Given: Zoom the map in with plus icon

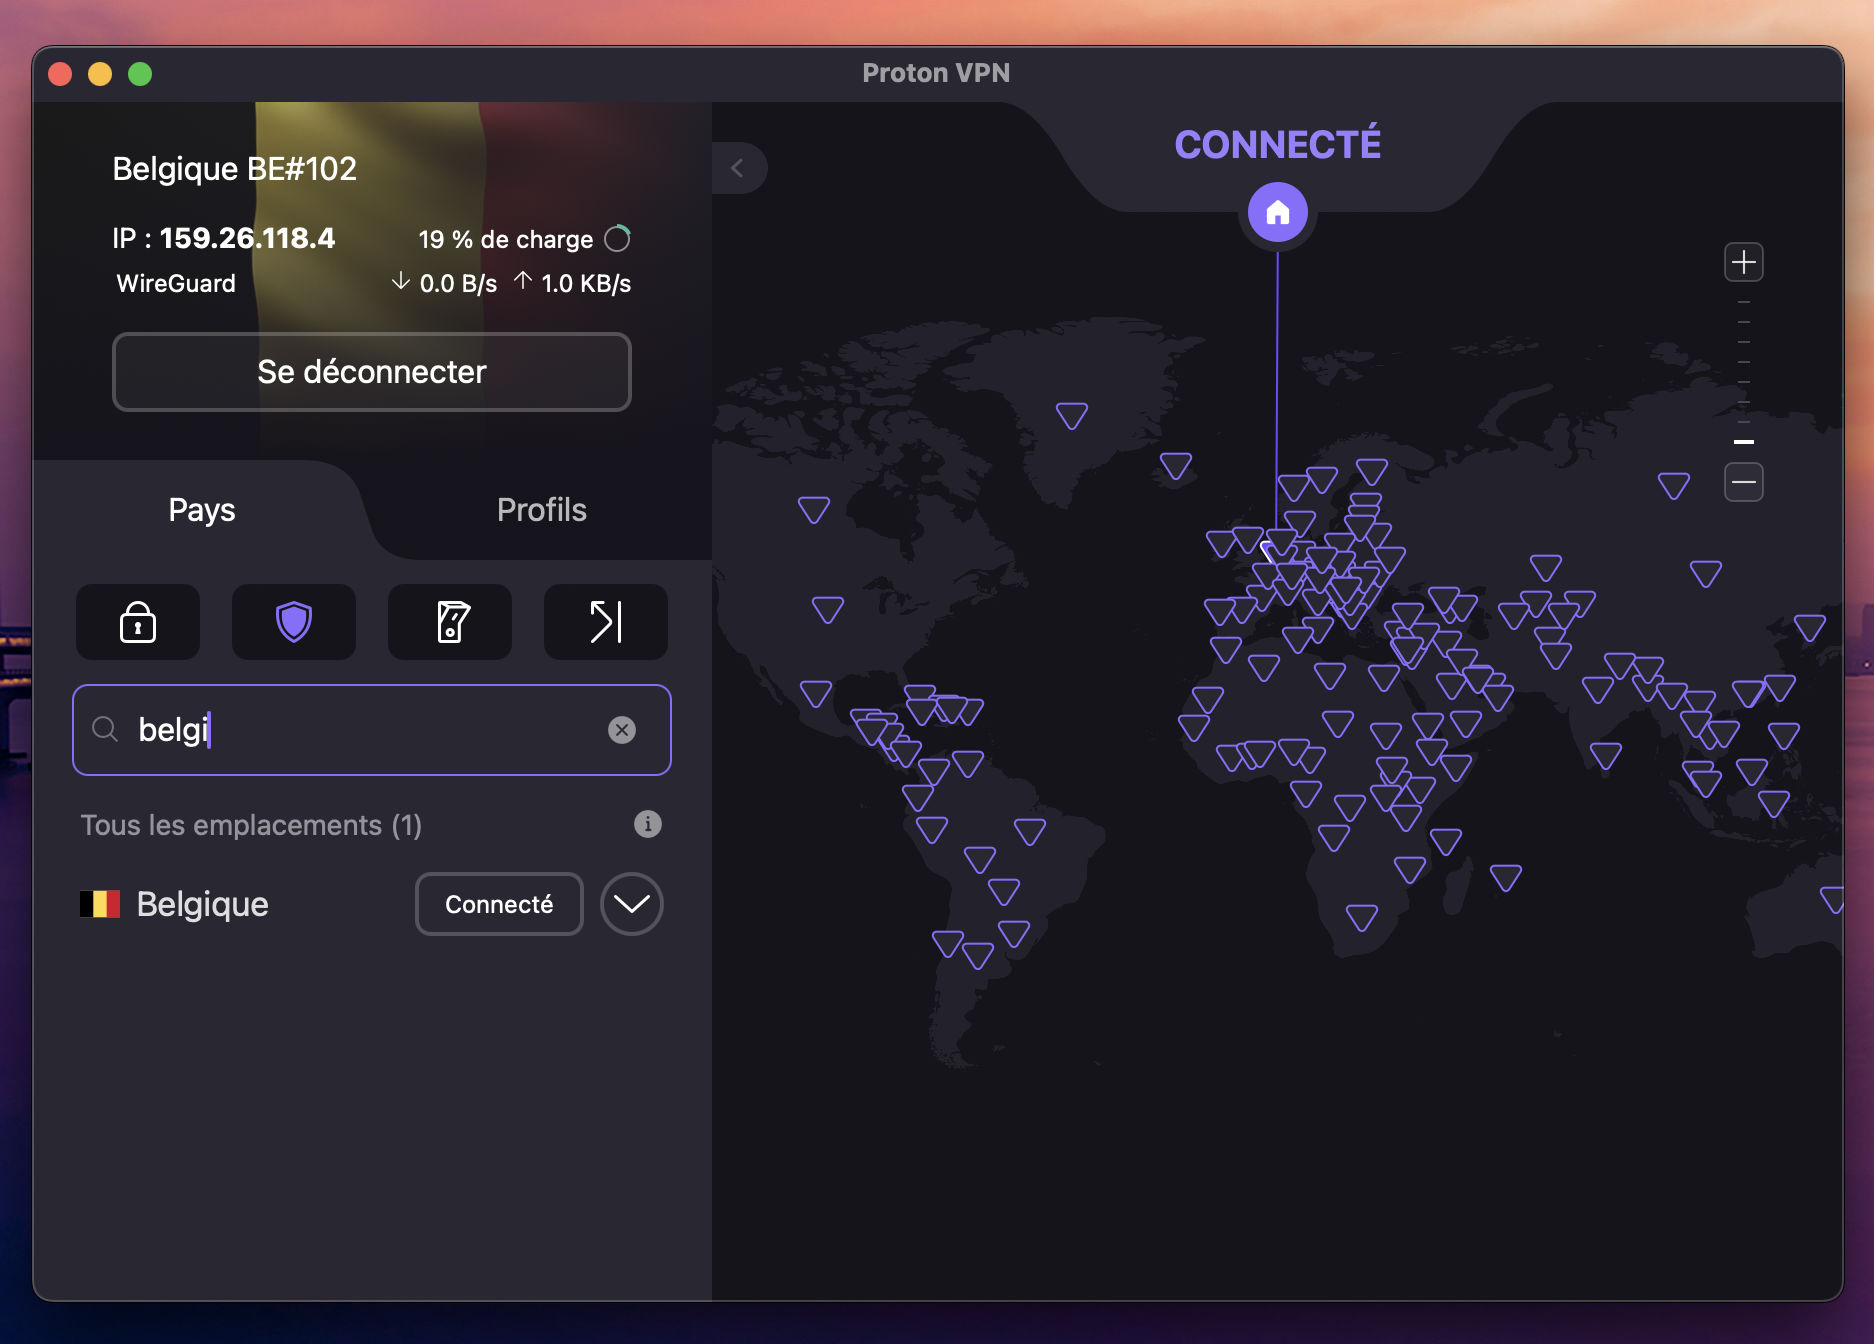Looking at the screenshot, I should (1742, 262).
